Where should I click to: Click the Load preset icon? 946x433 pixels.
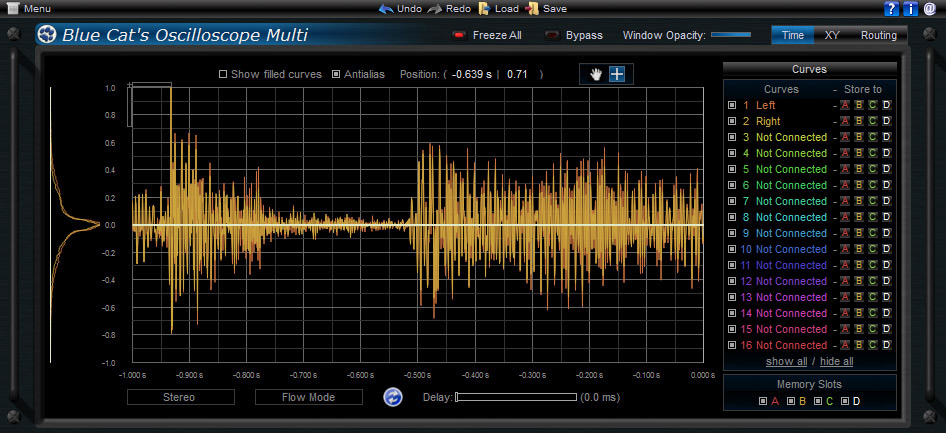click(x=484, y=9)
